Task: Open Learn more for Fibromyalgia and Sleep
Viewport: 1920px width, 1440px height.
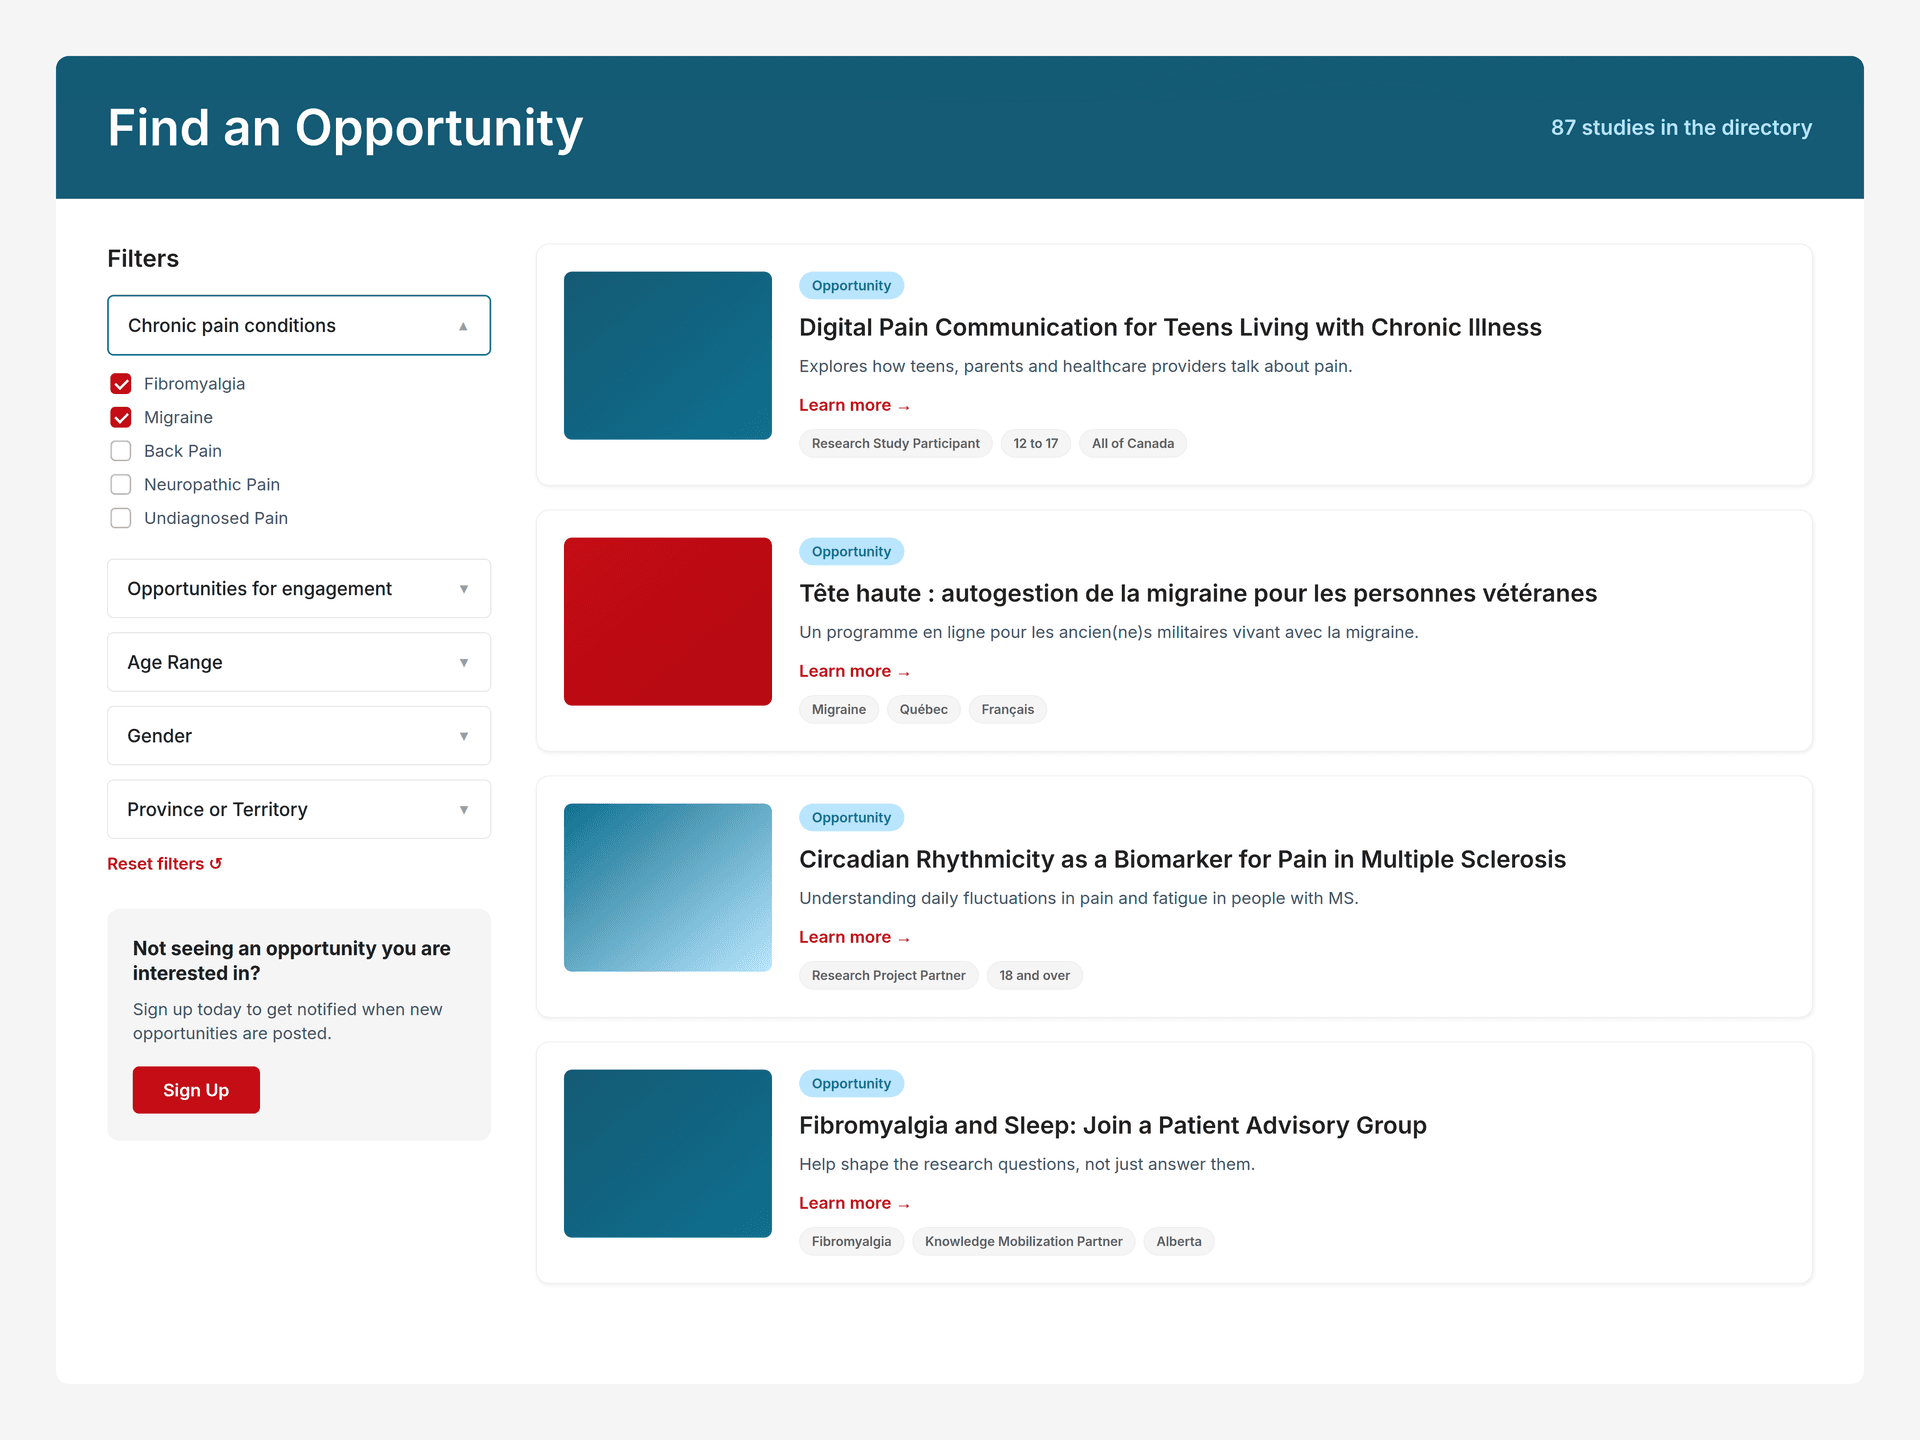Action: pyautogui.click(x=854, y=1203)
